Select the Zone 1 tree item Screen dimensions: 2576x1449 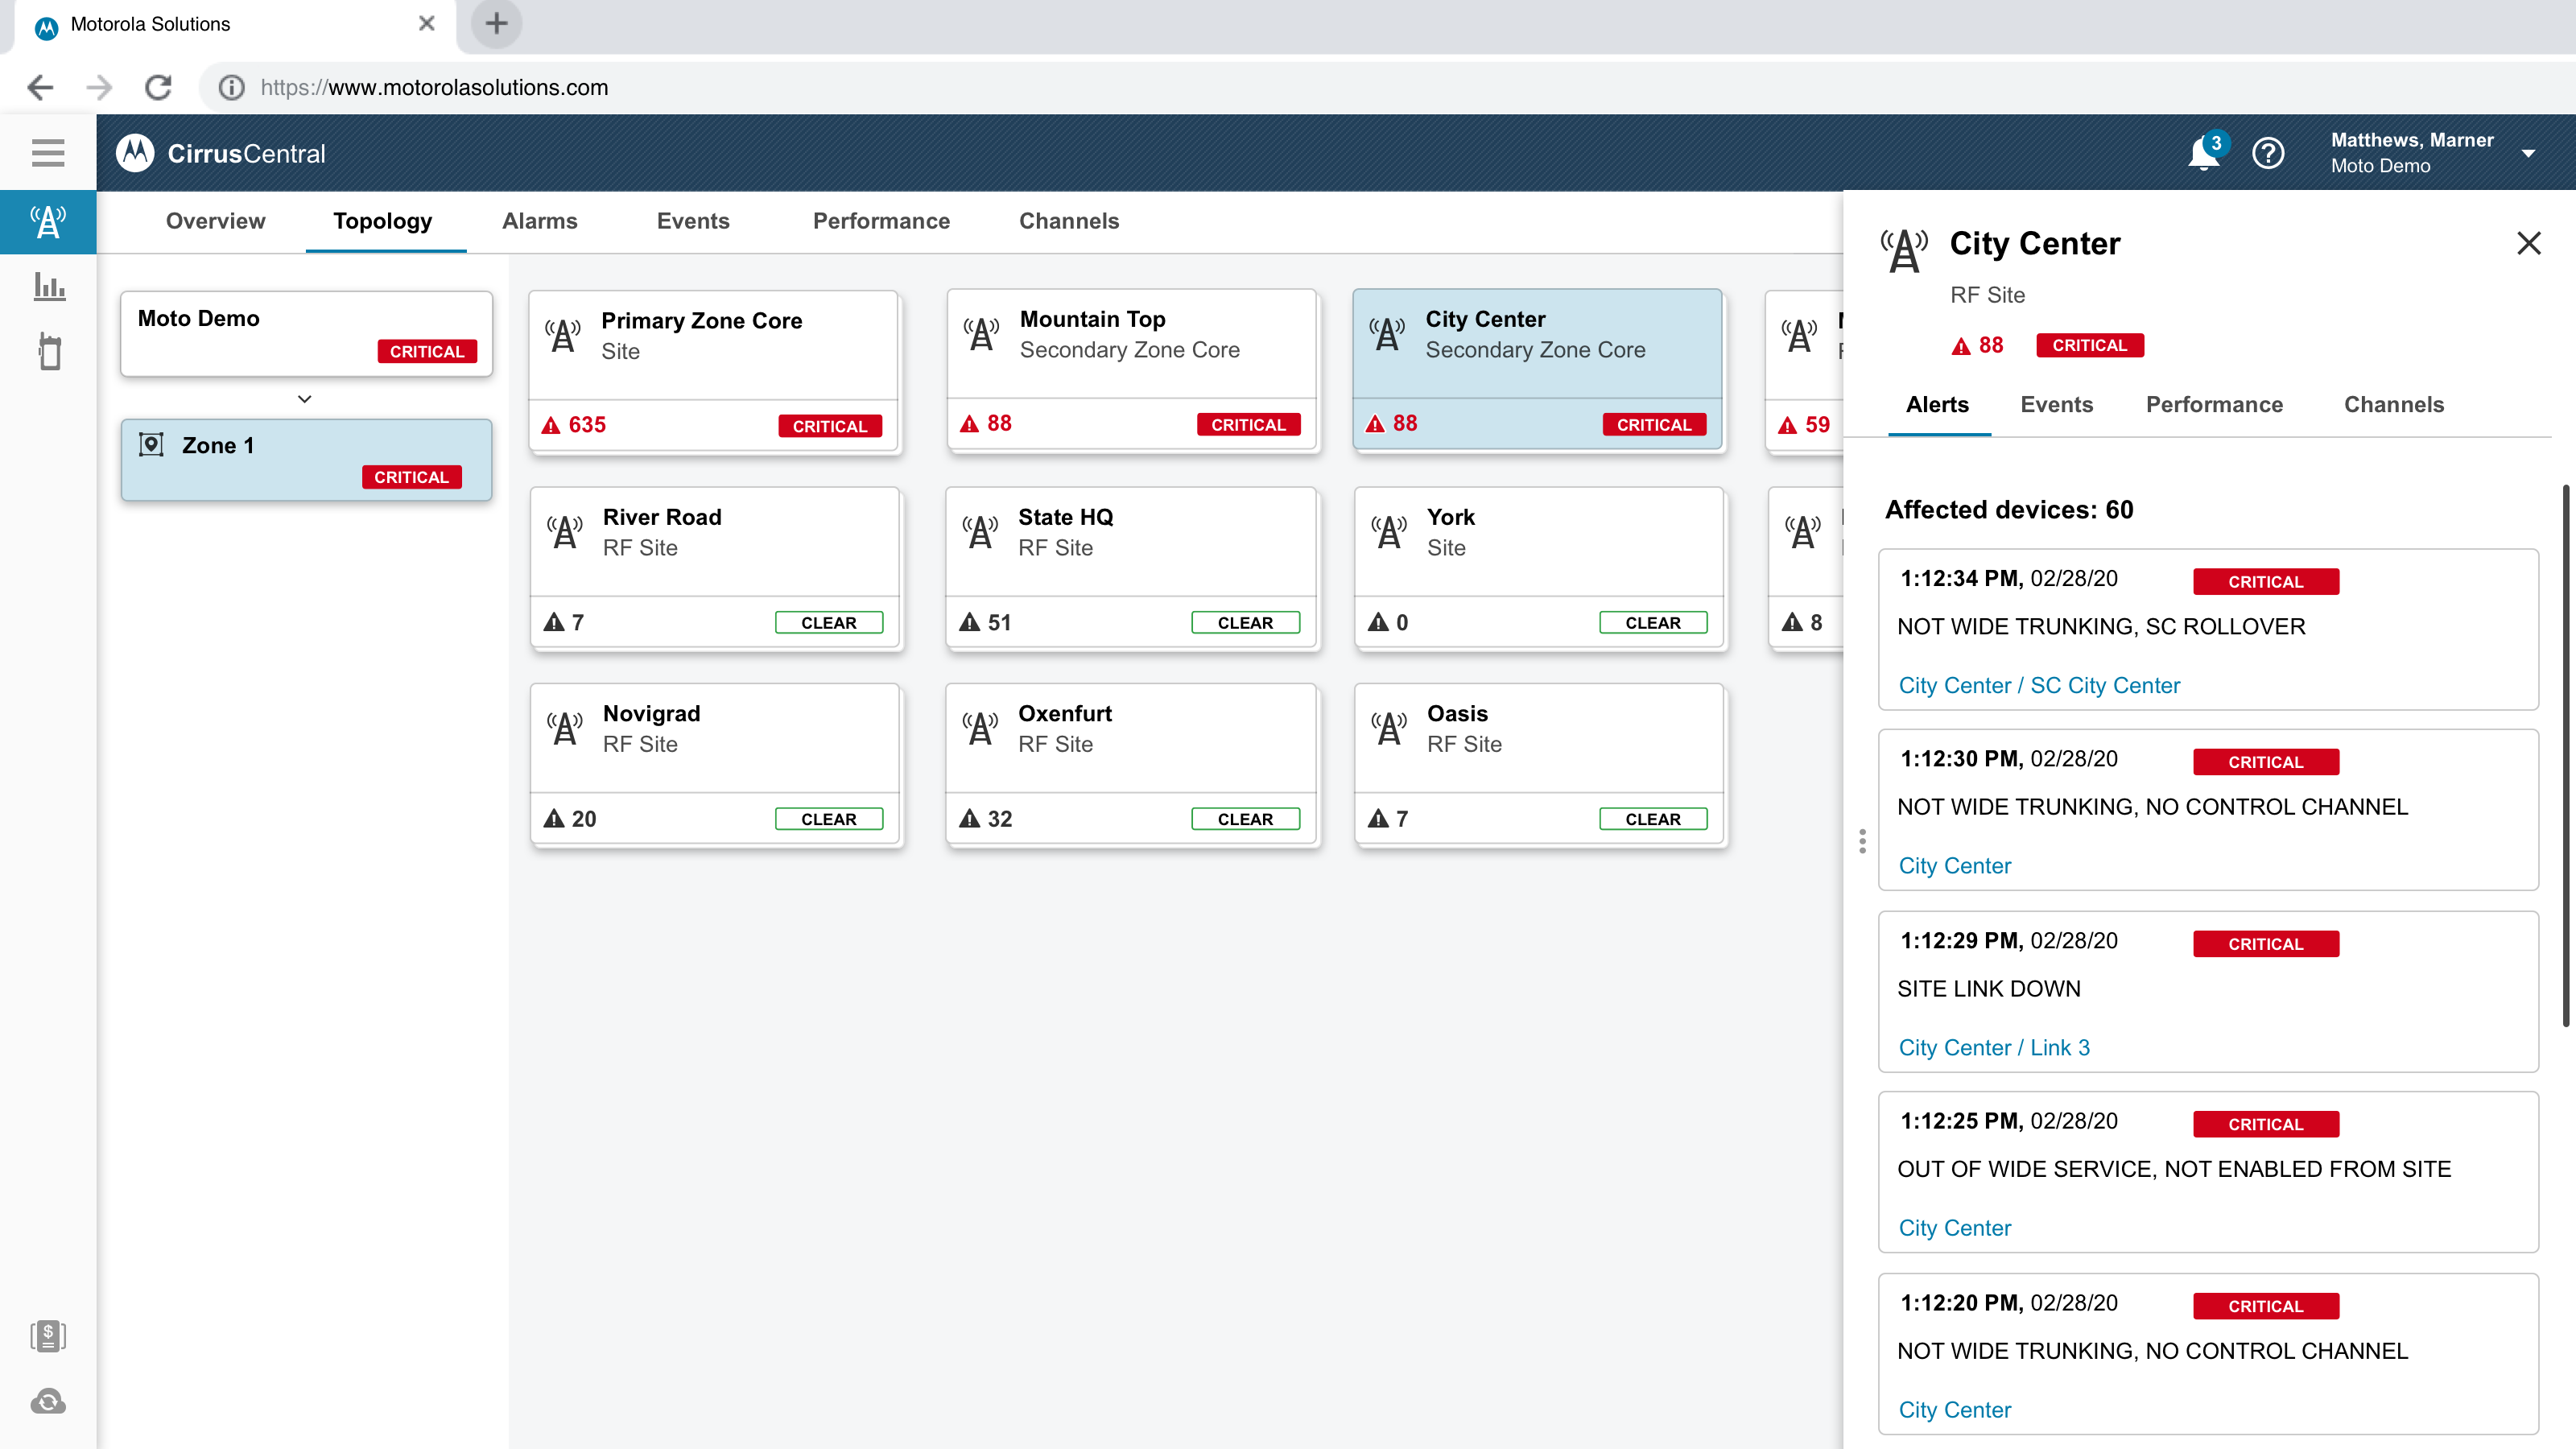306,459
